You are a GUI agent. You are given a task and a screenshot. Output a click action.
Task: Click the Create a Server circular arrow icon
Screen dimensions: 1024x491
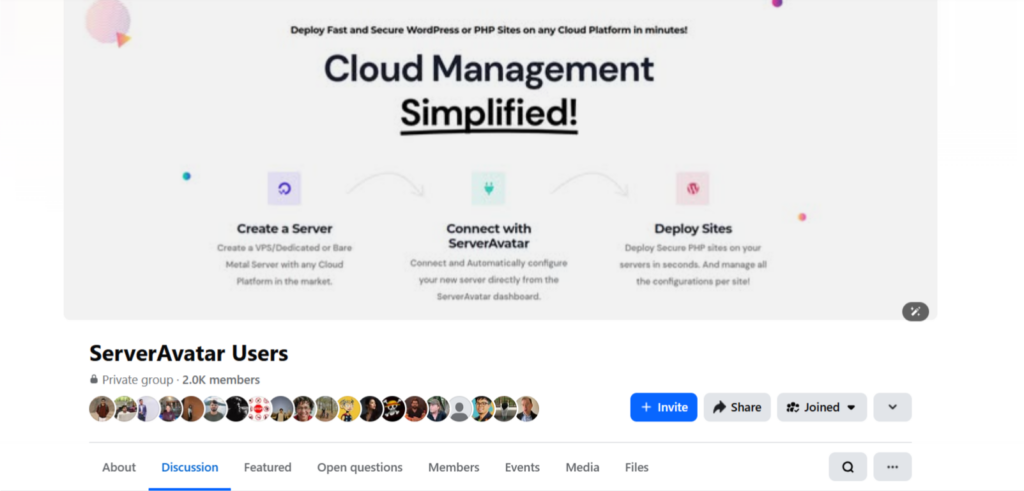click(284, 189)
